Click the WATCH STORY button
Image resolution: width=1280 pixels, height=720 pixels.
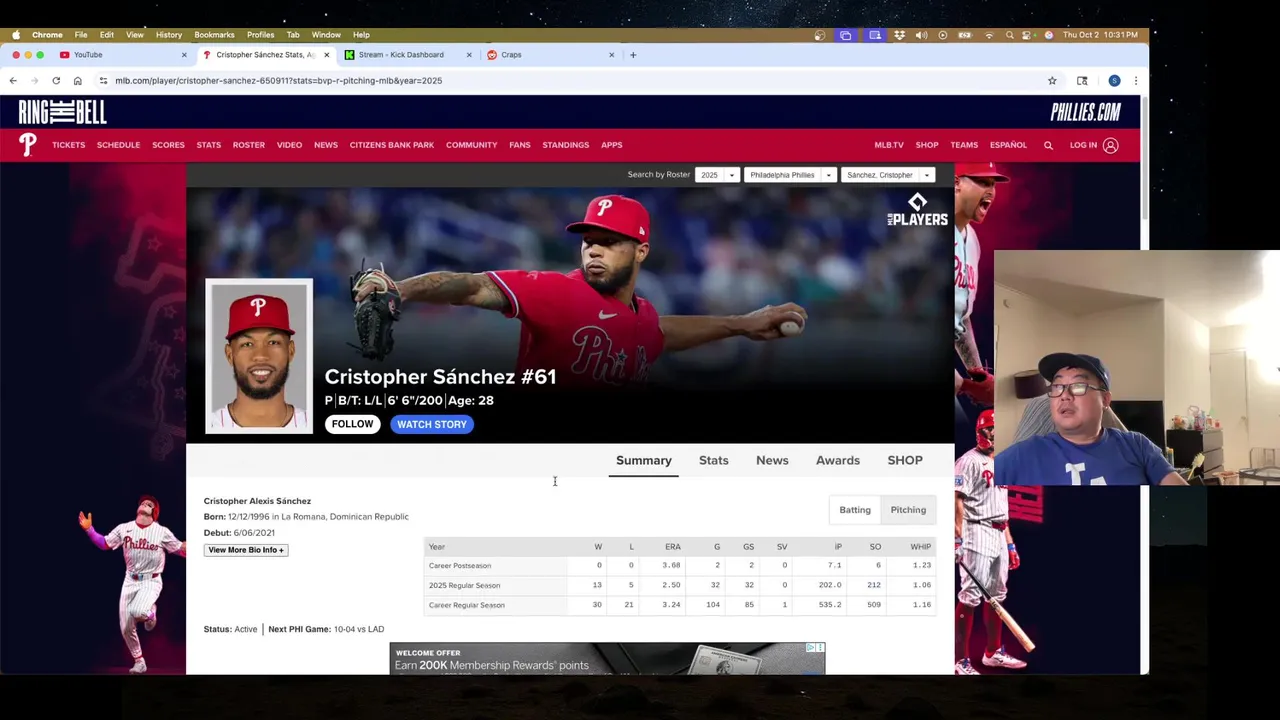click(x=432, y=424)
